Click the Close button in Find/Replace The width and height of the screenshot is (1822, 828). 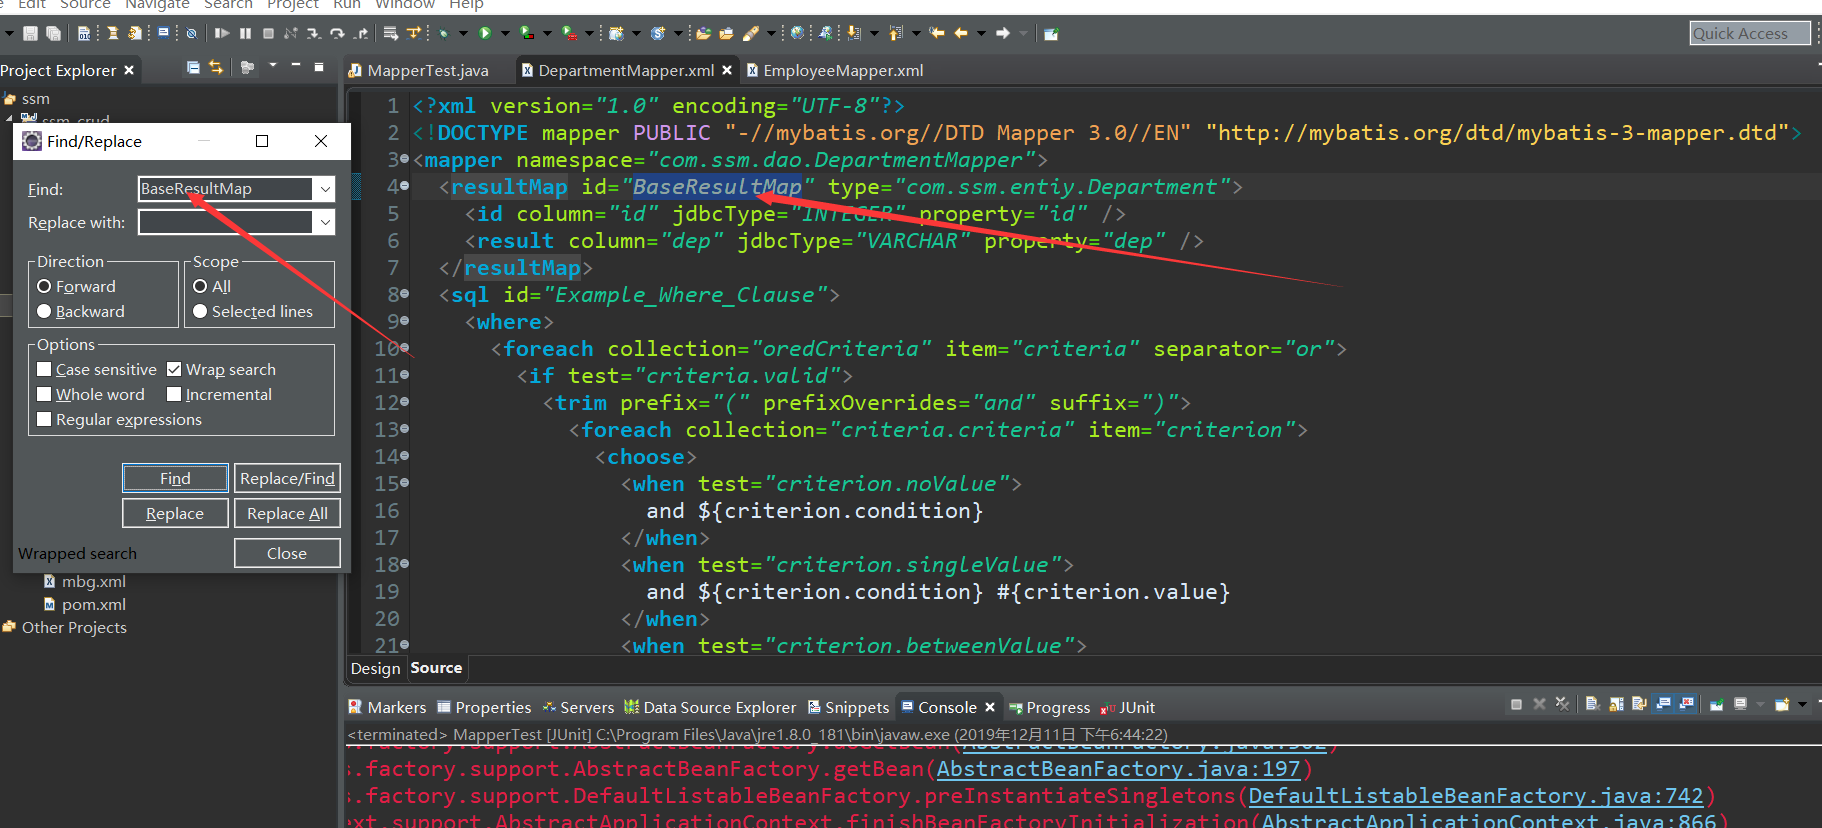pos(287,553)
